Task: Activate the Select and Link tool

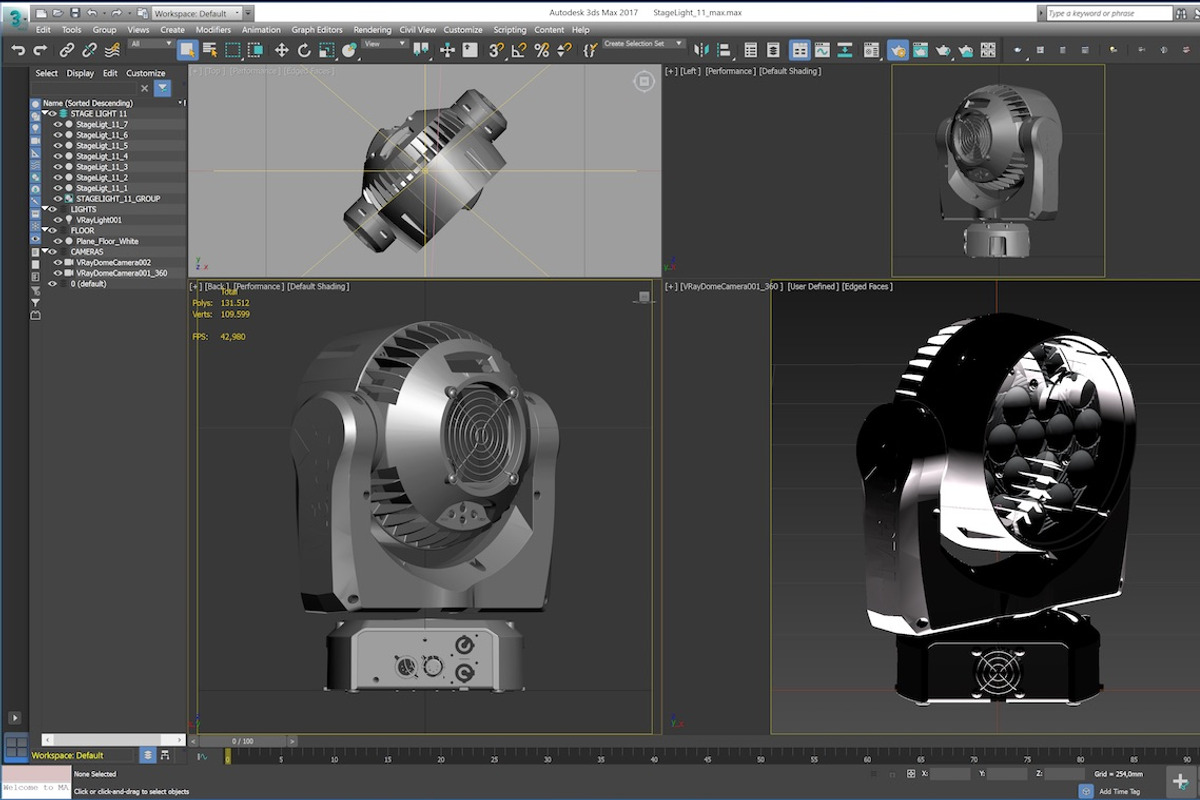Action: (67, 50)
